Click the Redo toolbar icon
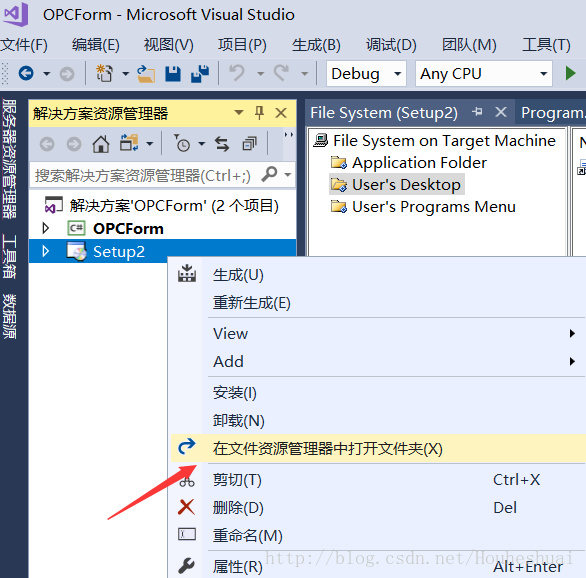 (281, 73)
